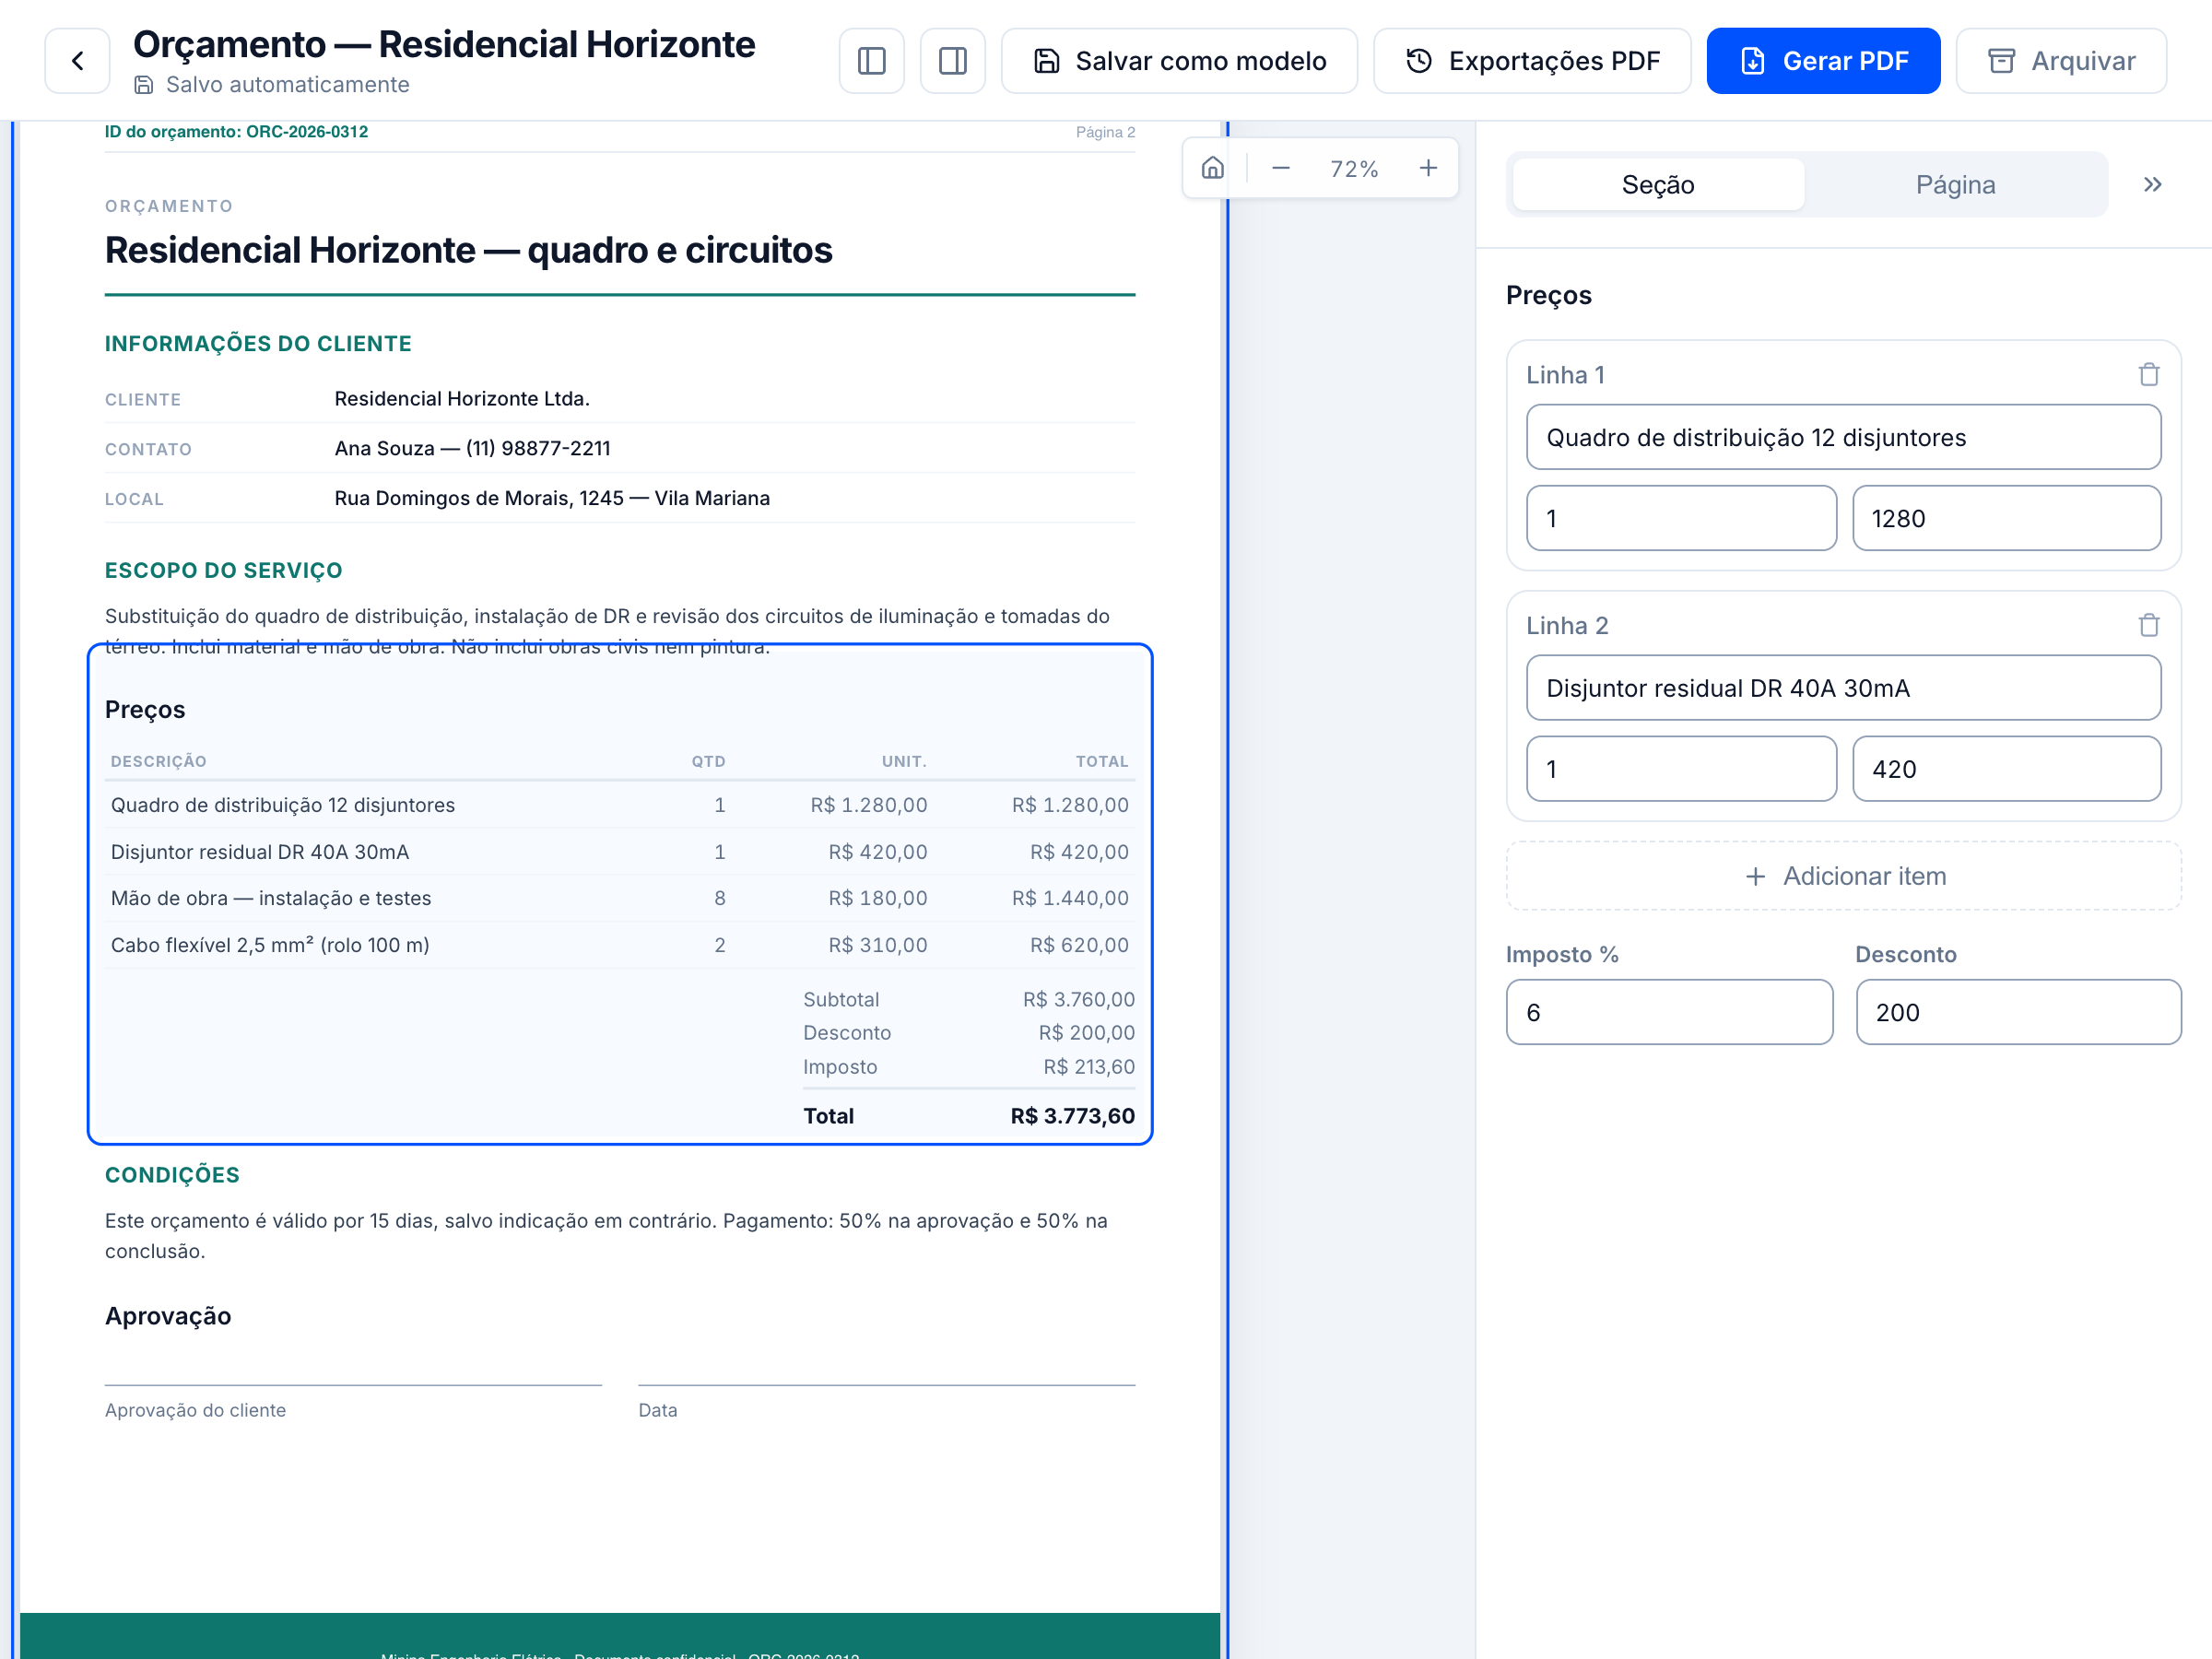The height and width of the screenshot is (1659, 2212).
Task: Edit the Desconto field
Action: [x=2018, y=1013]
